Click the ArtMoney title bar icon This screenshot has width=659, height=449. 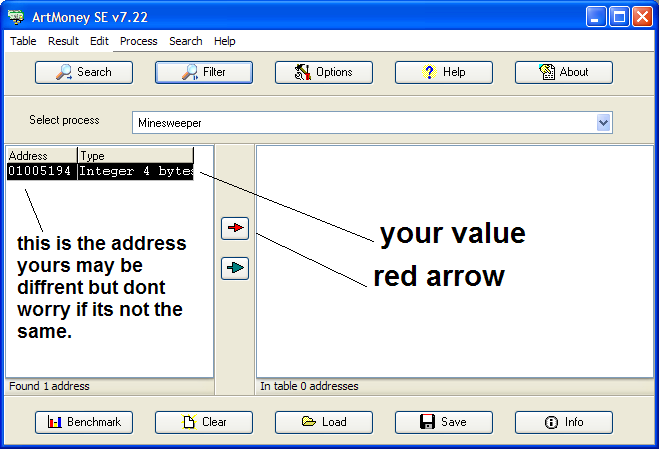16,17
